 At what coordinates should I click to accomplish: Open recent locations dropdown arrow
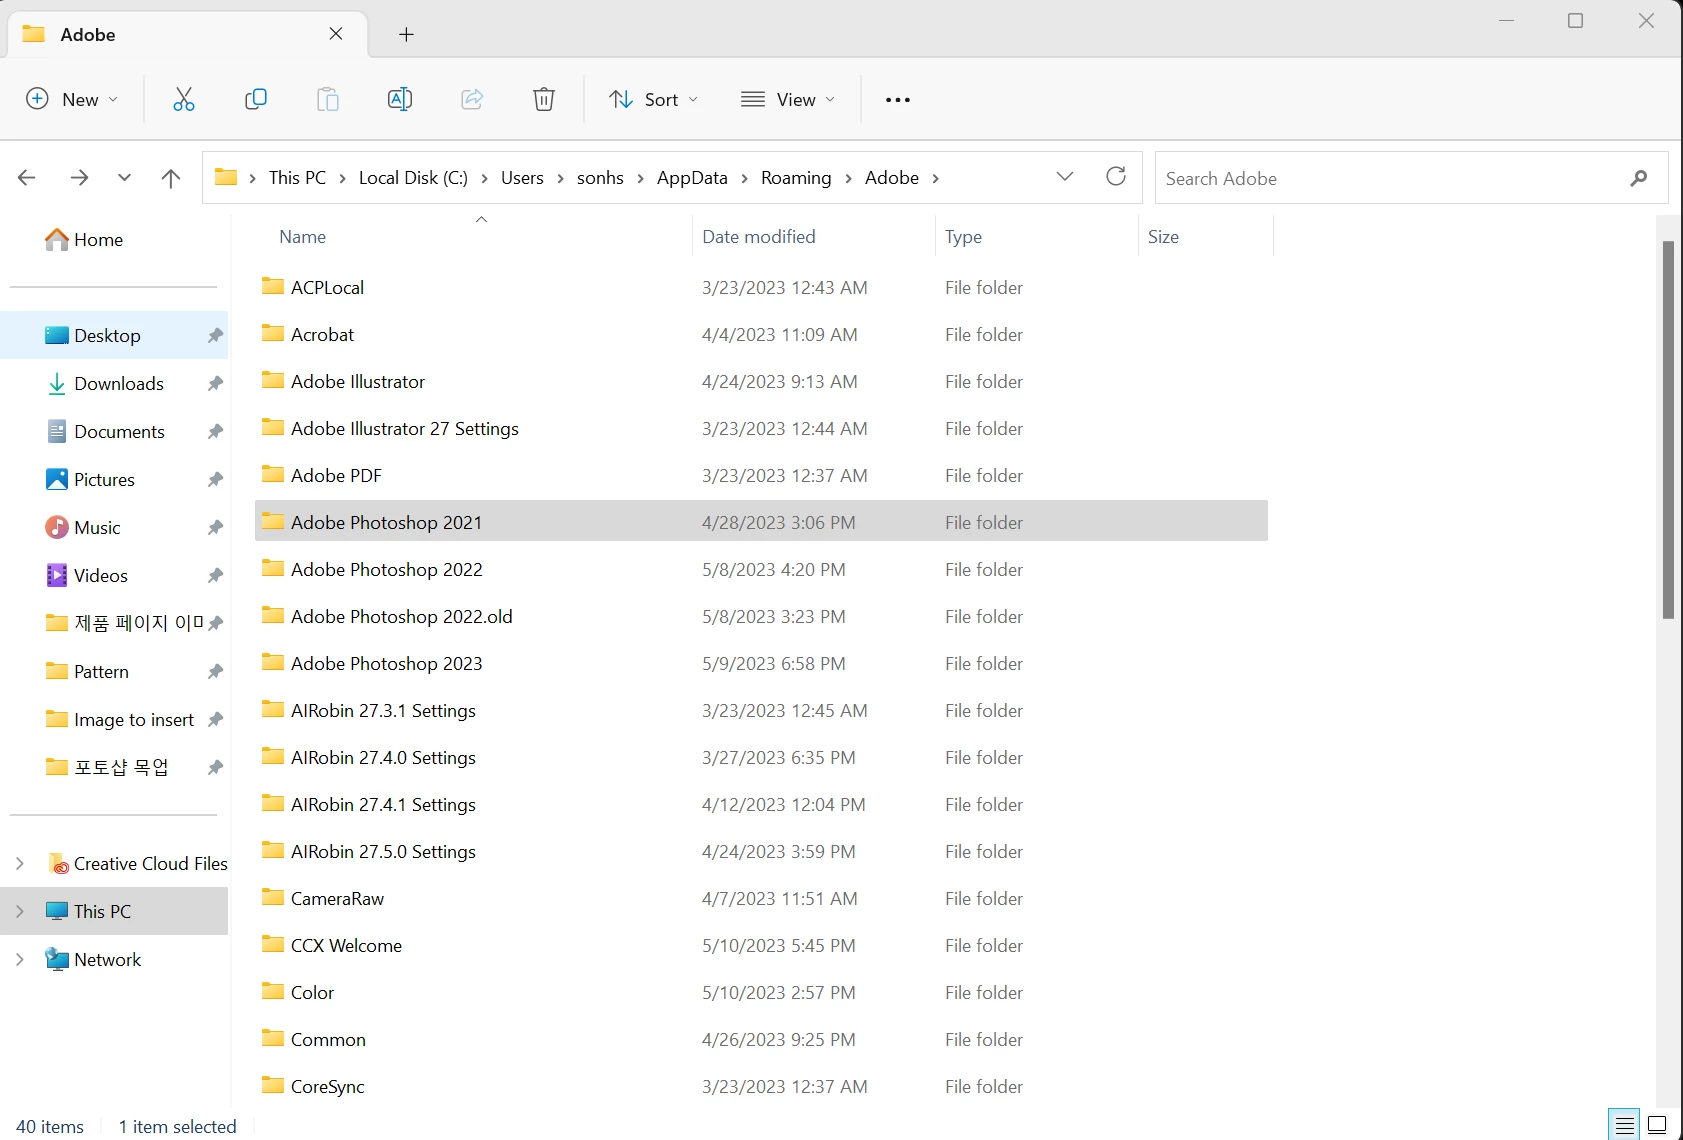[x=124, y=178]
